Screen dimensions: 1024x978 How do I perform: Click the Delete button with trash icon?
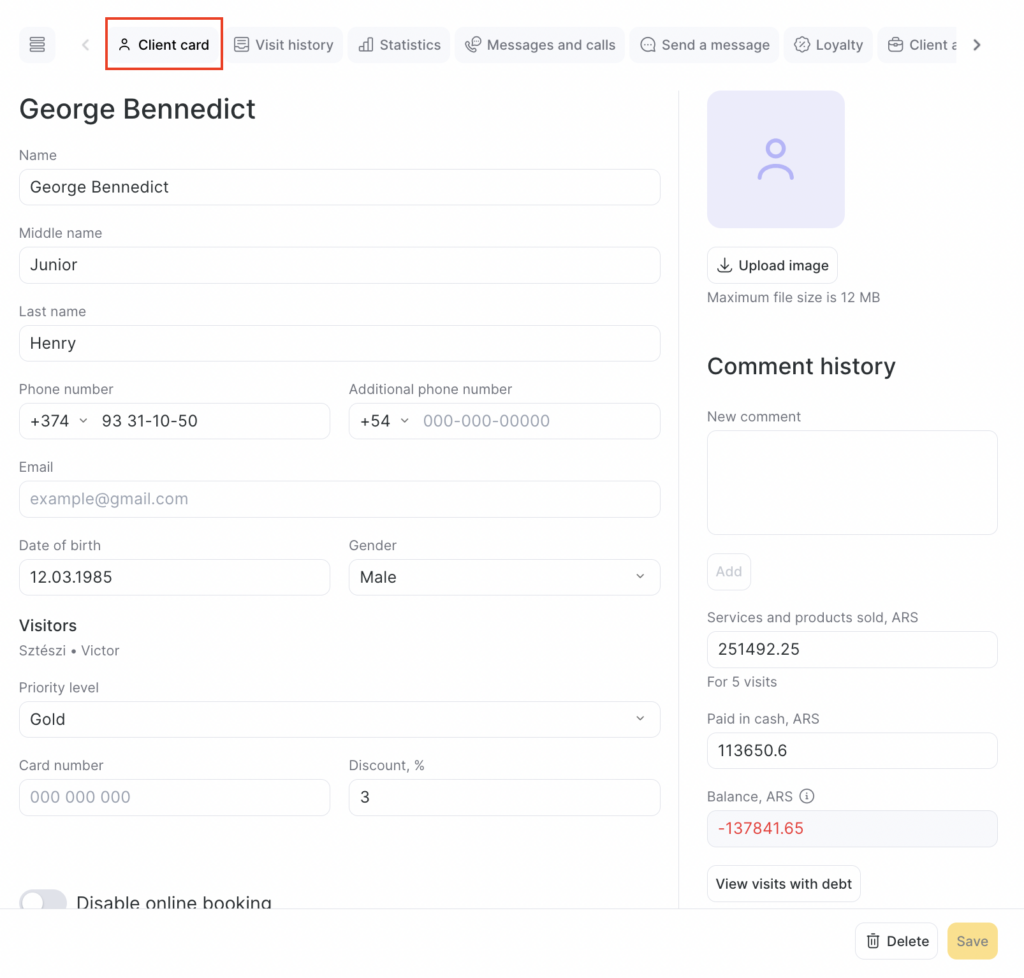point(896,941)
